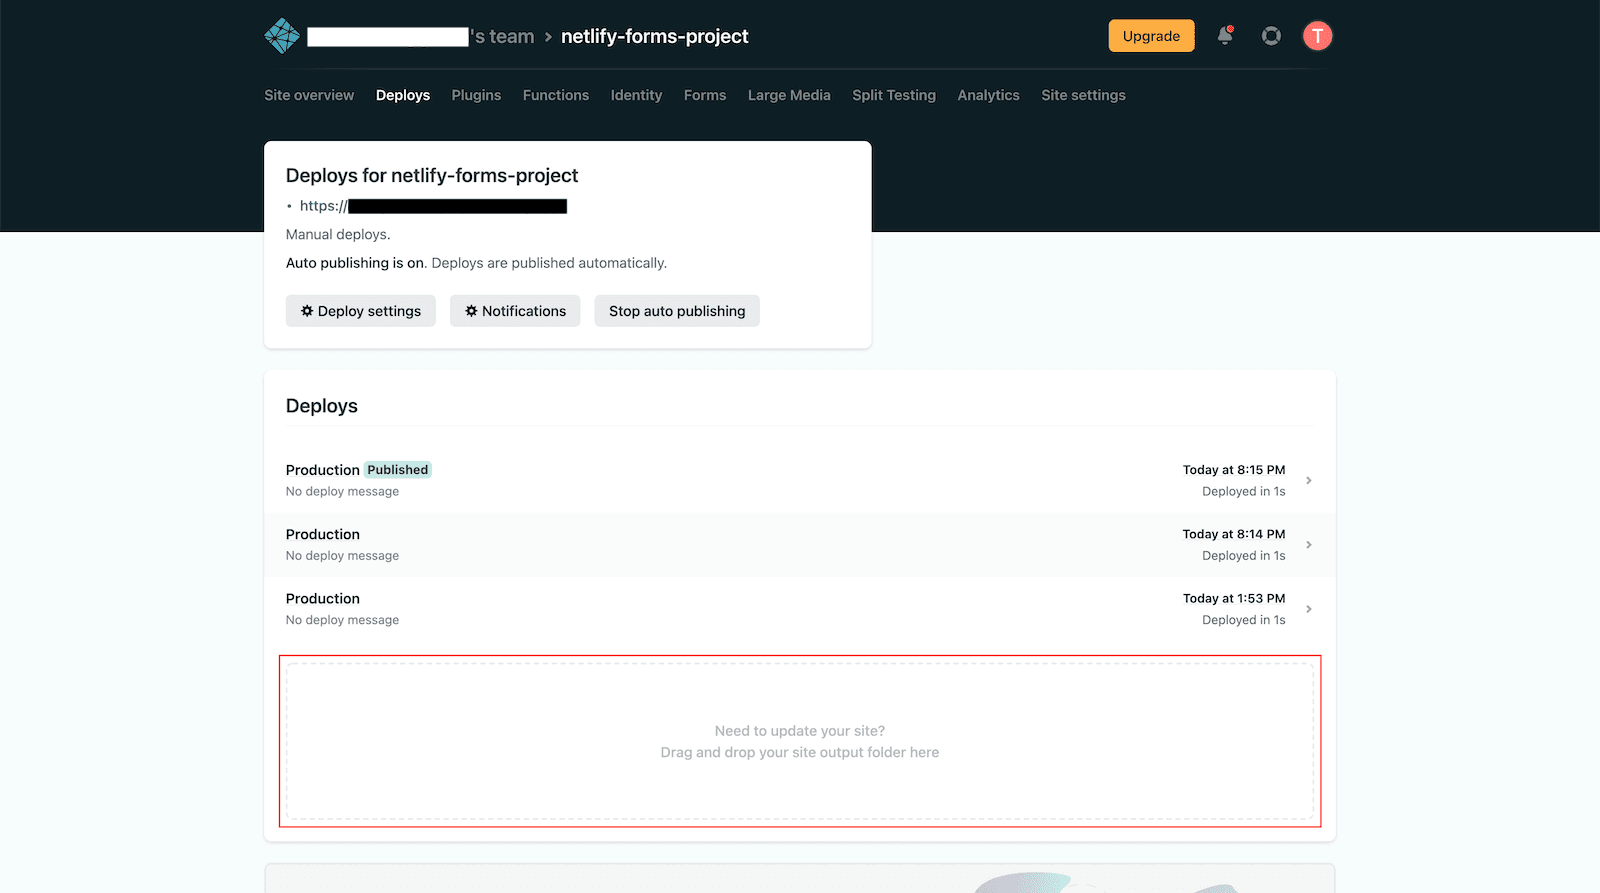Click the drag and drop upload area
Image resolution: width=1600 pixels, height=893 pixels.
[800, 741]
